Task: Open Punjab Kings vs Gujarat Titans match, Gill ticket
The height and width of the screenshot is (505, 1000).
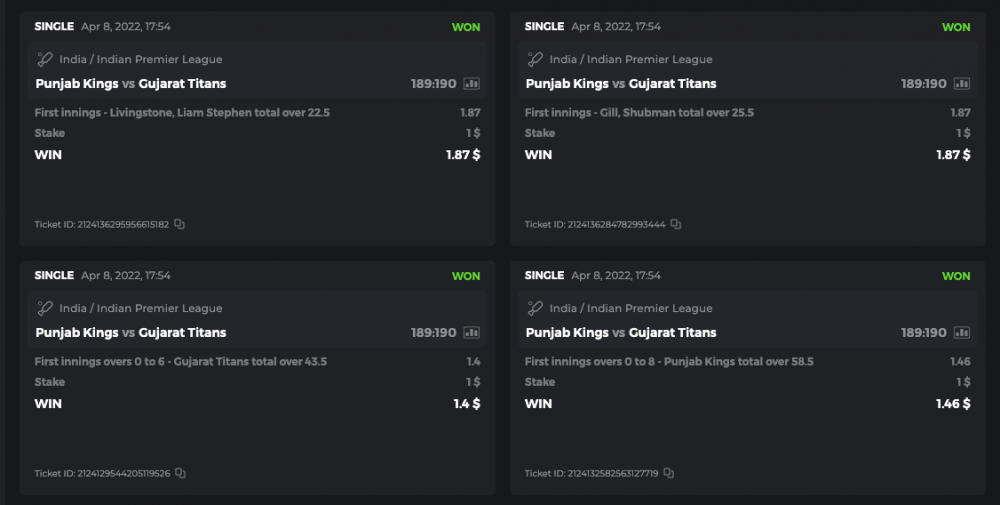Action: (621, 84)
